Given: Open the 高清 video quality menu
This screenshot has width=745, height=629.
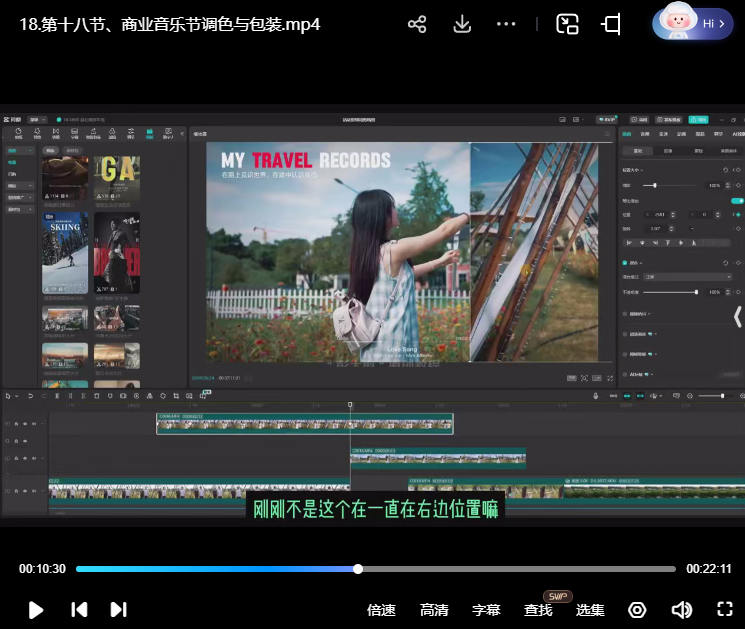Looking at the screenshot, I should click(434, 610).
